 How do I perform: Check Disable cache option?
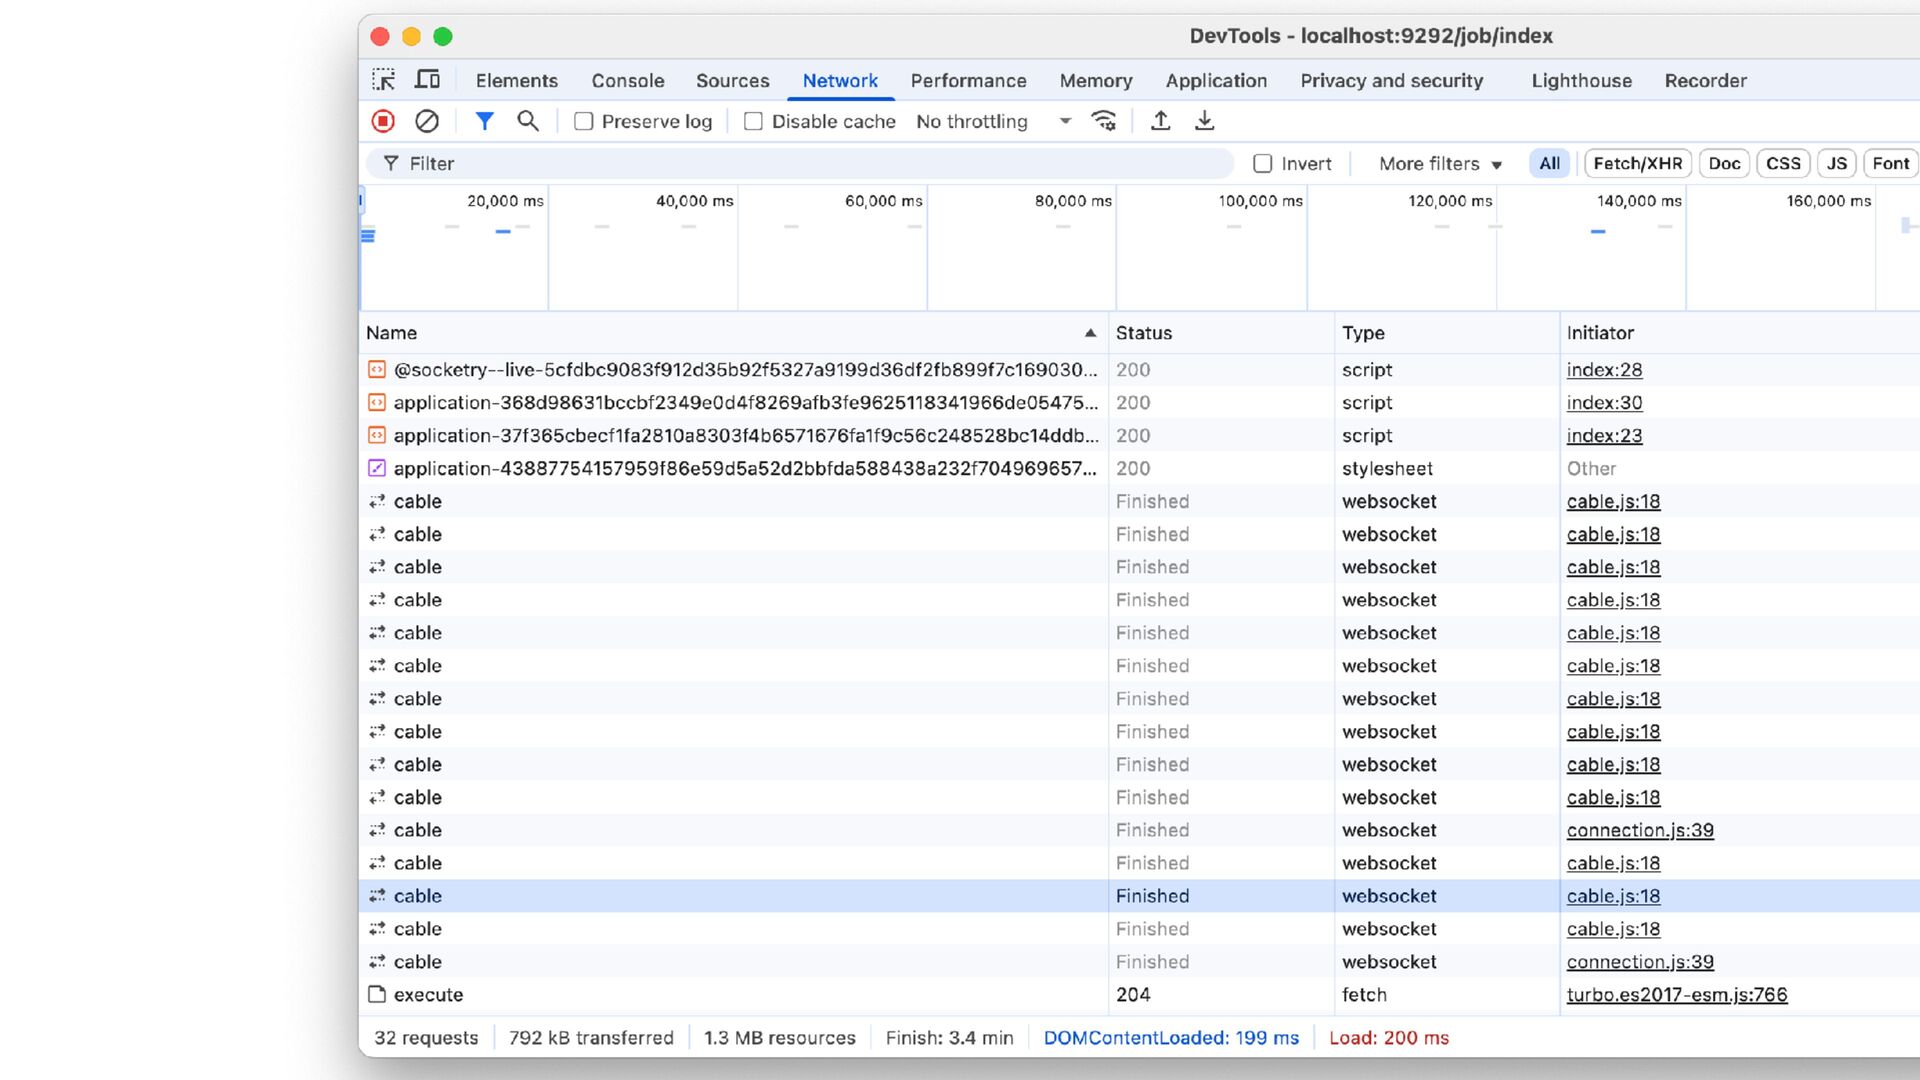tap(754, 121)
